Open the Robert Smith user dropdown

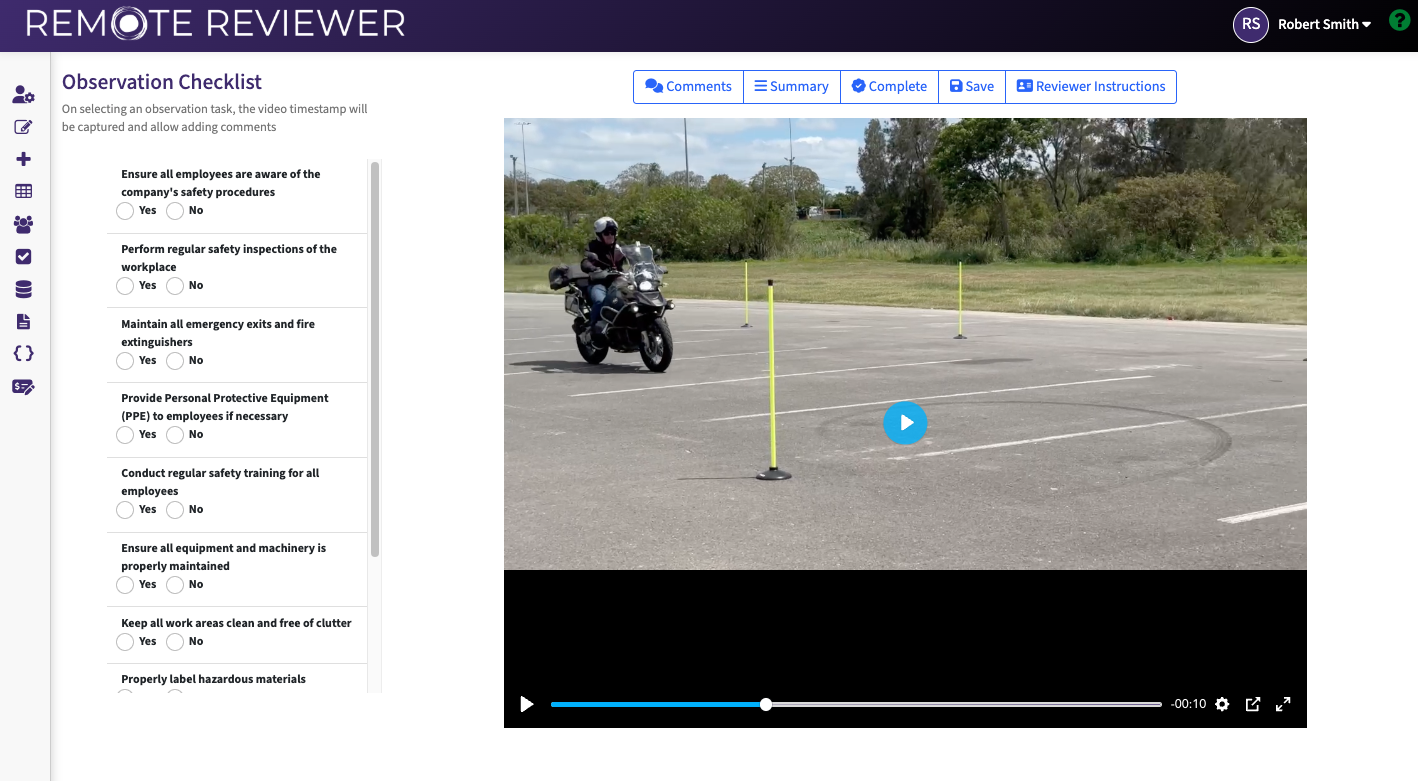(x=1323, y=24)
